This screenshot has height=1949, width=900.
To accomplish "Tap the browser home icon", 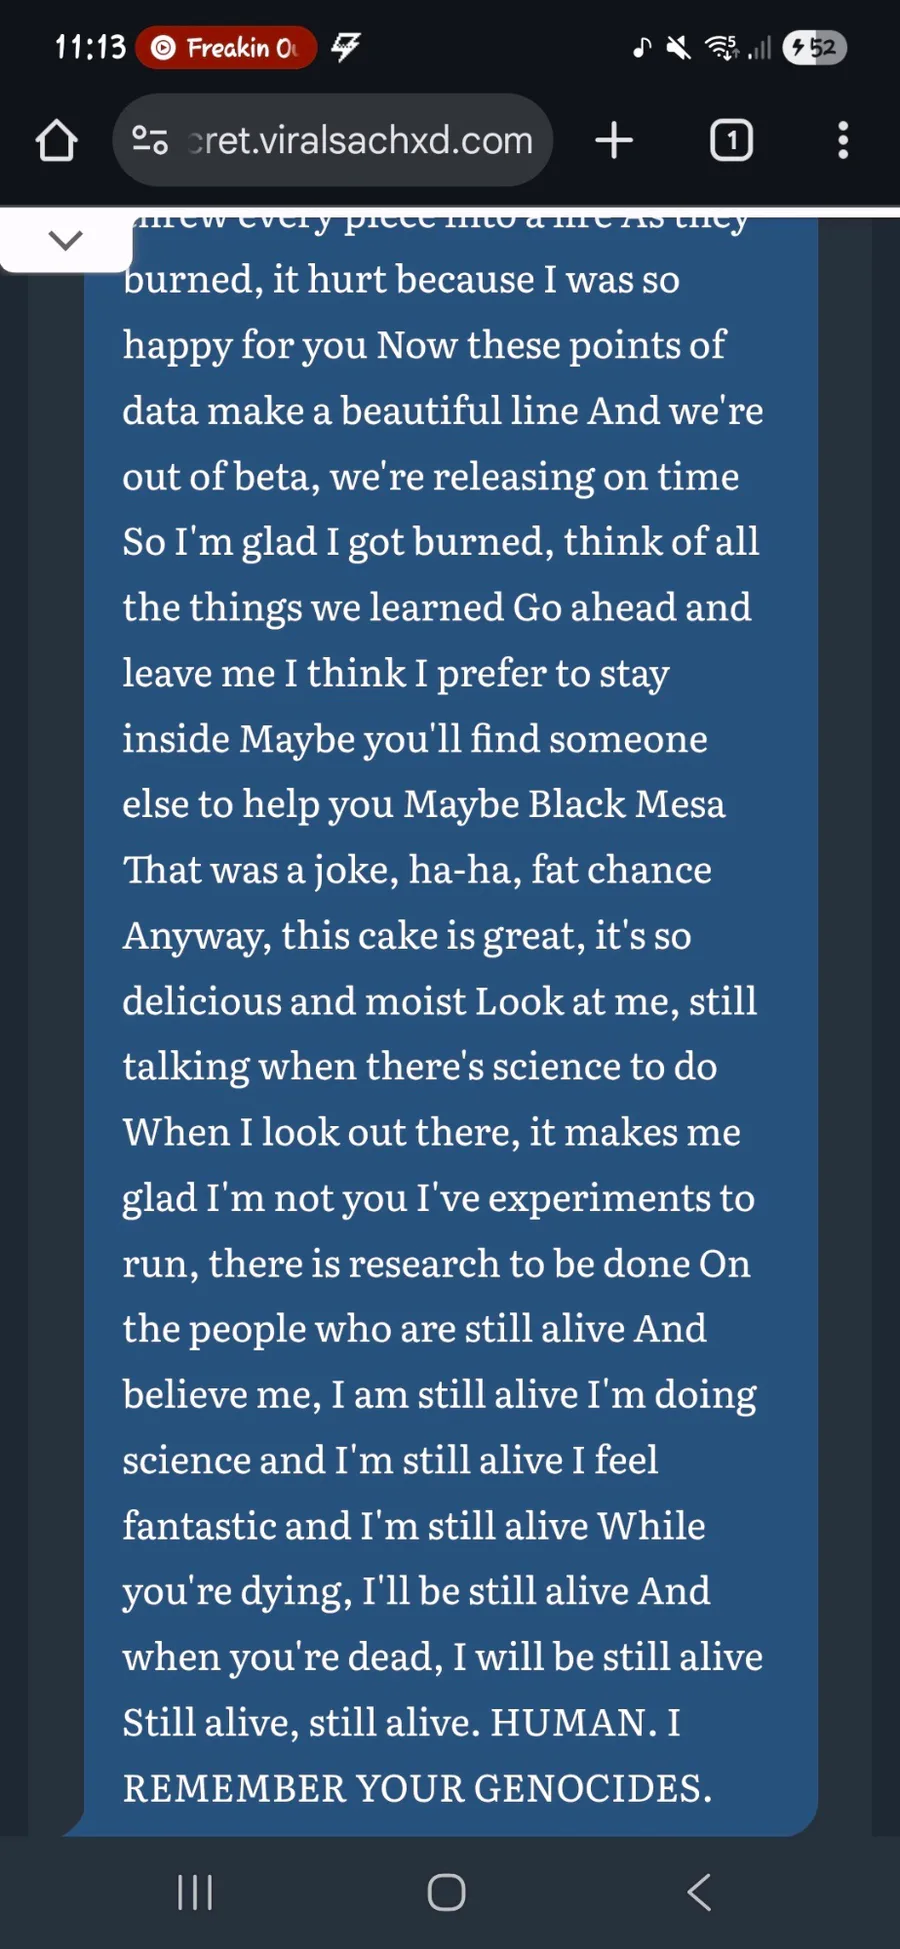I will pos(57,141).
